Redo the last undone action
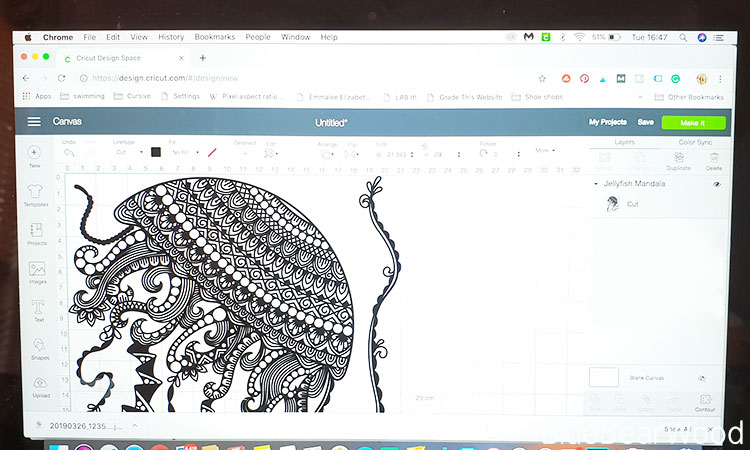This screenshot has width=750, height=450. (89, 152)
